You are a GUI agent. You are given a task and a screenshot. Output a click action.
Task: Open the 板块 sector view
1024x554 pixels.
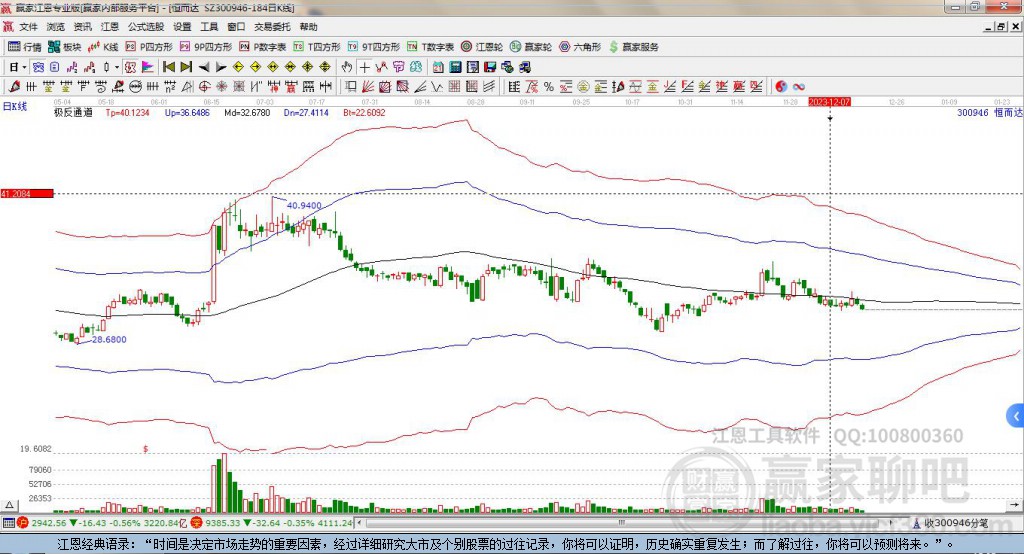click(x=65, y=47)
